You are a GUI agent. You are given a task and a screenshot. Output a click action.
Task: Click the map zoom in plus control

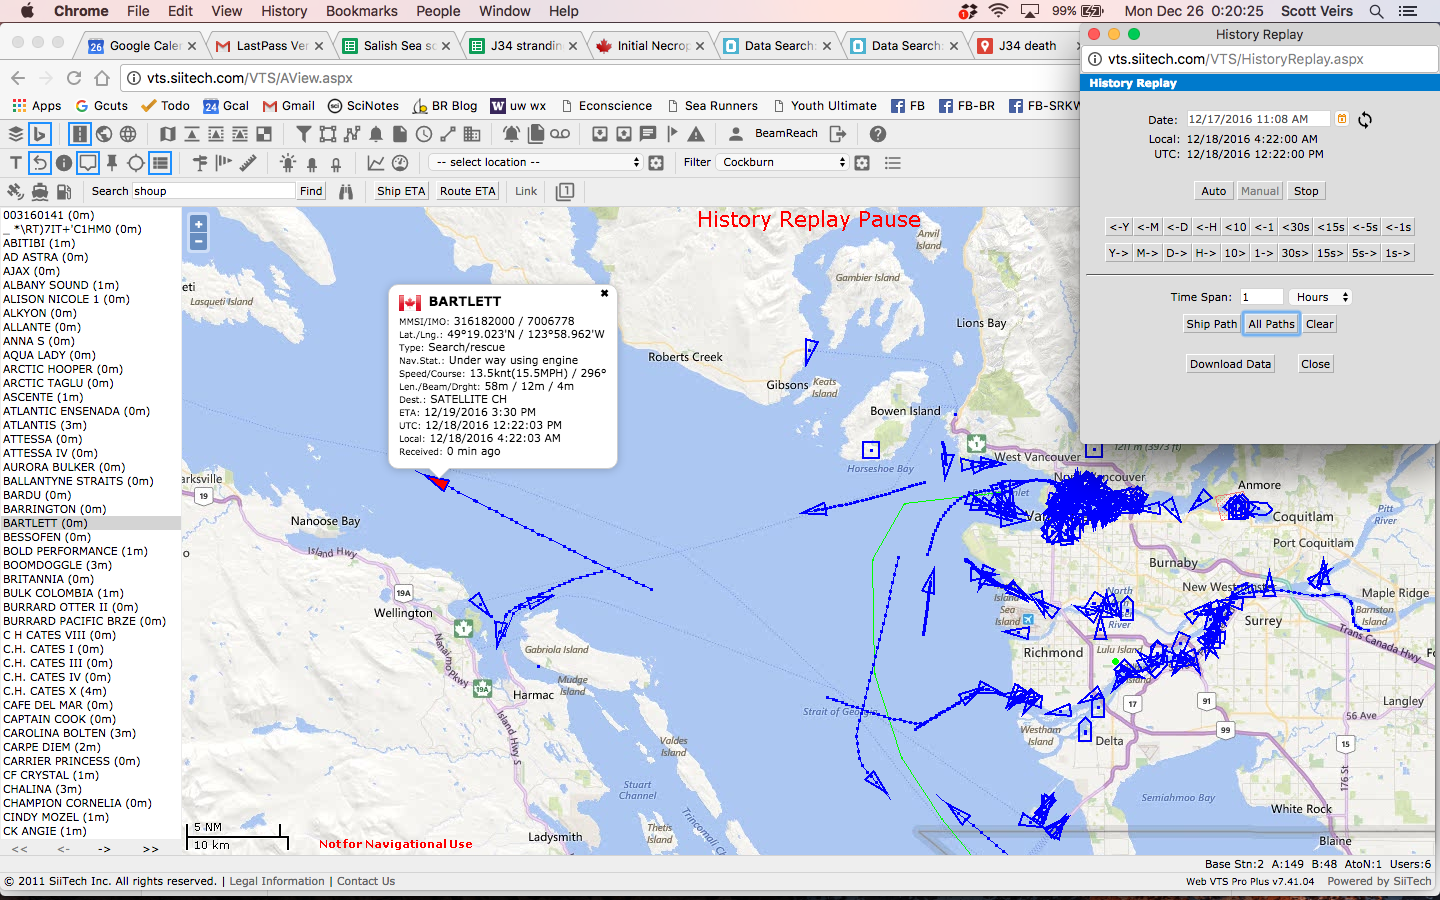pos(199,225)
